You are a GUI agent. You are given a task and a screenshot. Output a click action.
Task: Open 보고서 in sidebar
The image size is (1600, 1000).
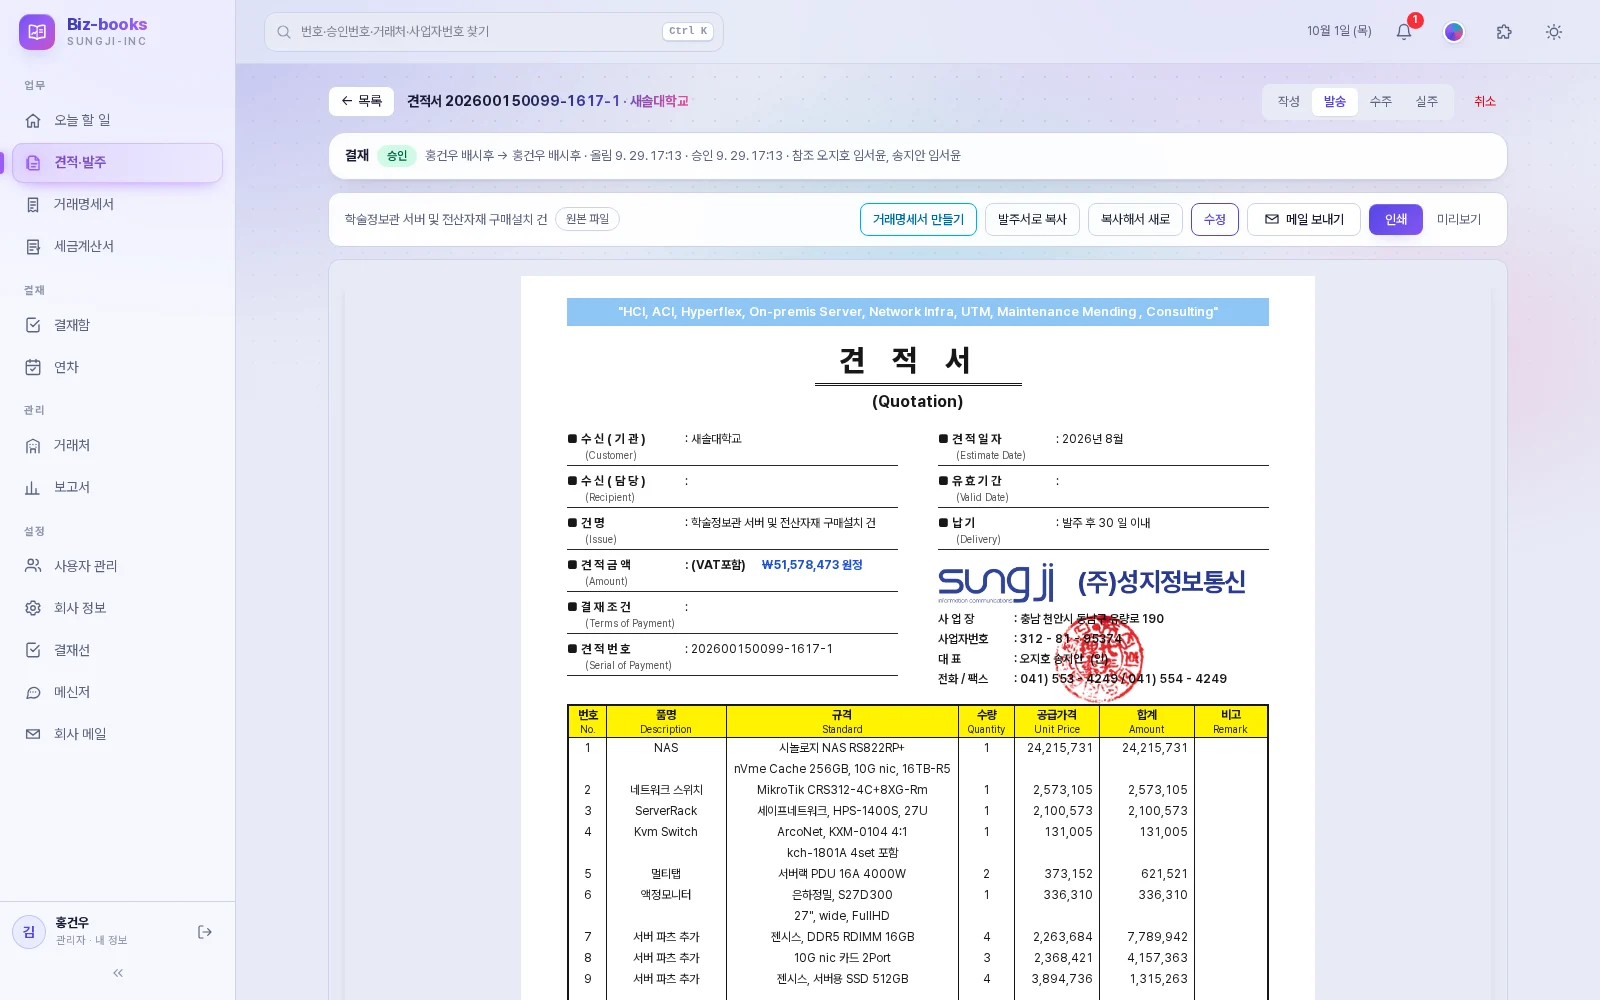118,487
